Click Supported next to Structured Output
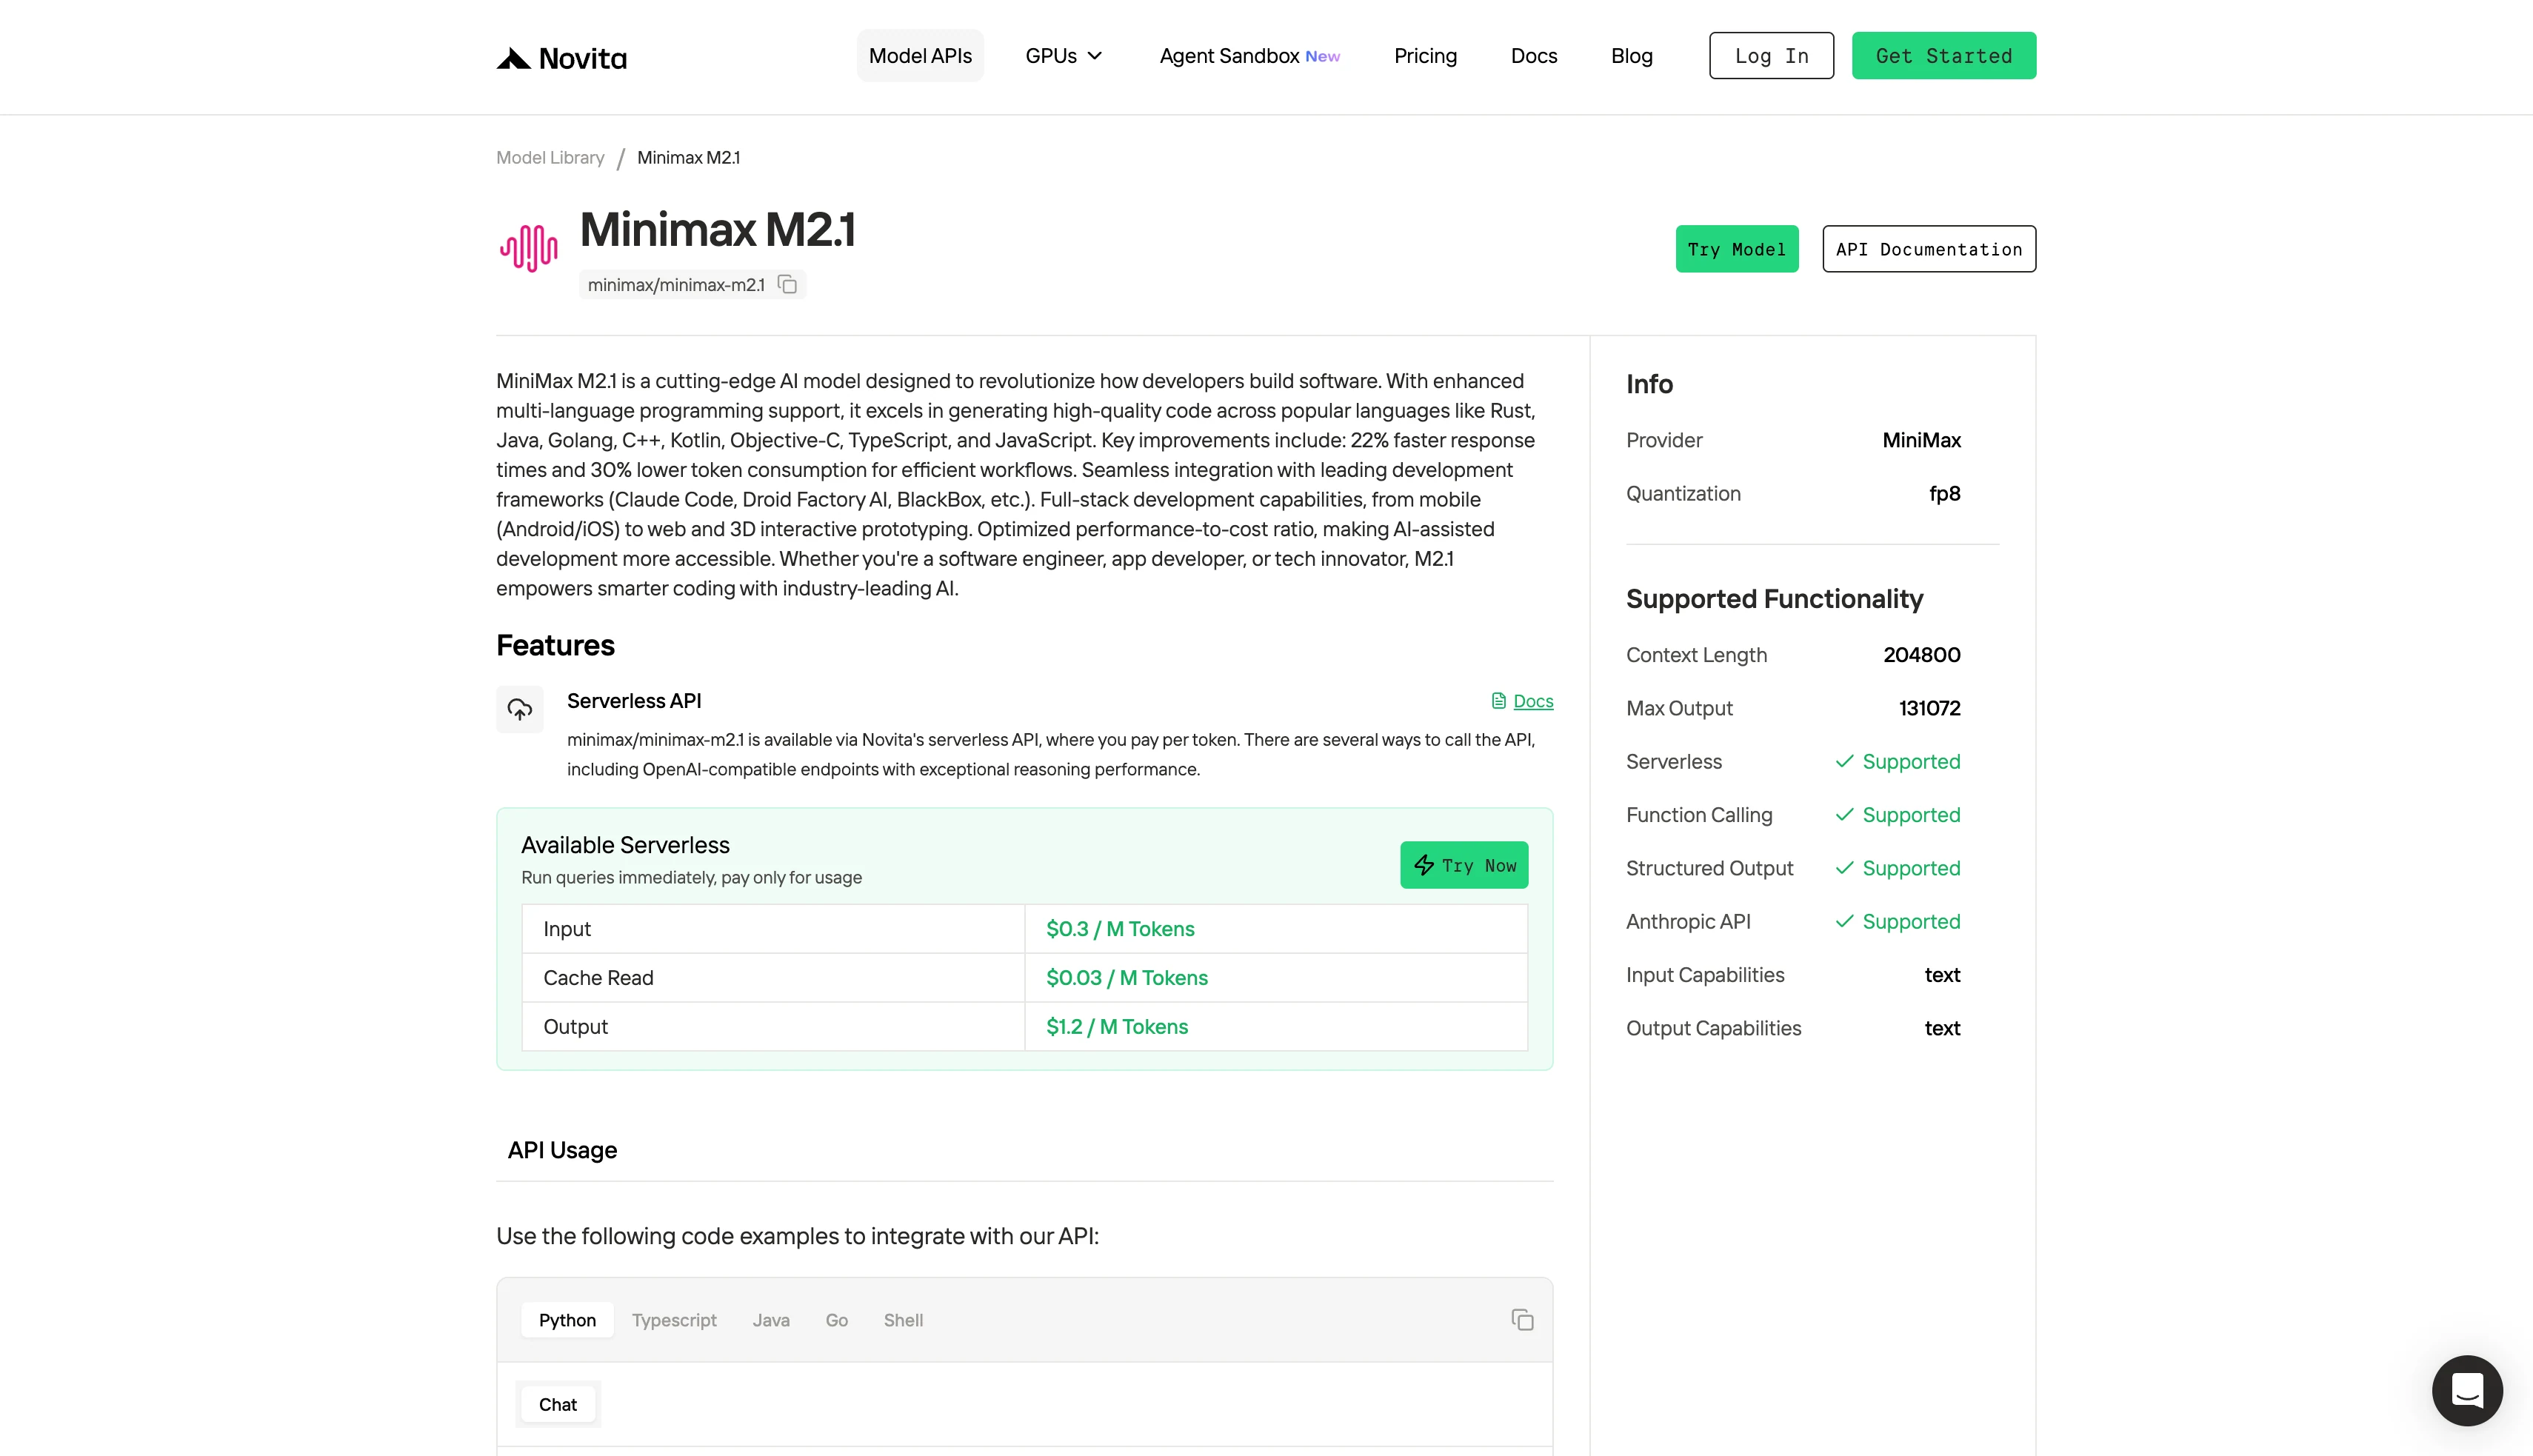Viewport: 2533px width, 1456px height. (x=1910, y=868)
